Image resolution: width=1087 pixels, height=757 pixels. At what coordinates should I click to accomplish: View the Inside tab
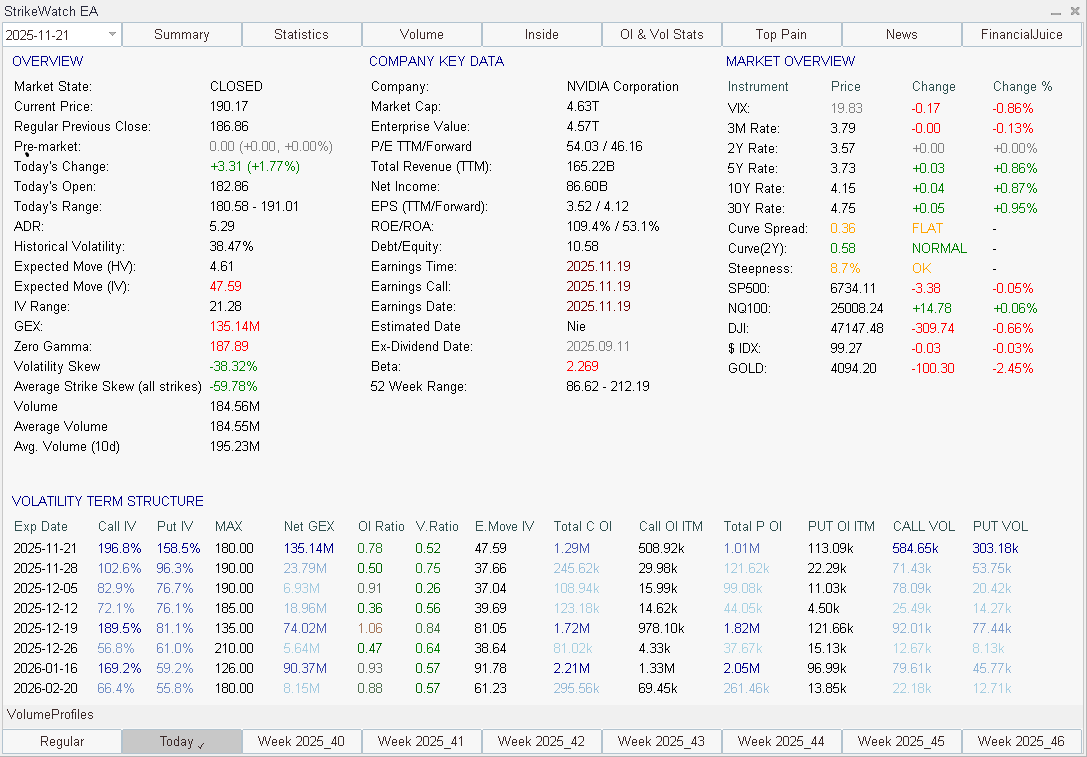tap(541, 33)
